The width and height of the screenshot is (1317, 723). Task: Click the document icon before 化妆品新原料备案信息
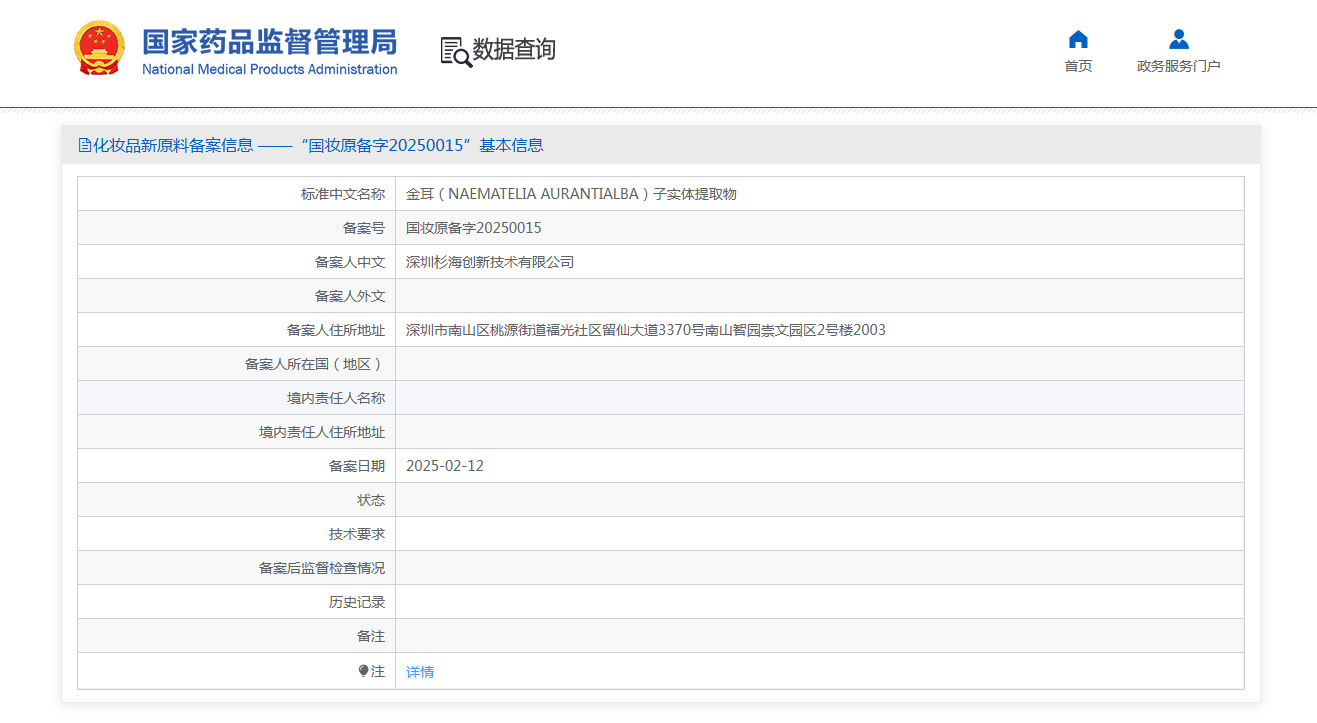coord(85,145)
